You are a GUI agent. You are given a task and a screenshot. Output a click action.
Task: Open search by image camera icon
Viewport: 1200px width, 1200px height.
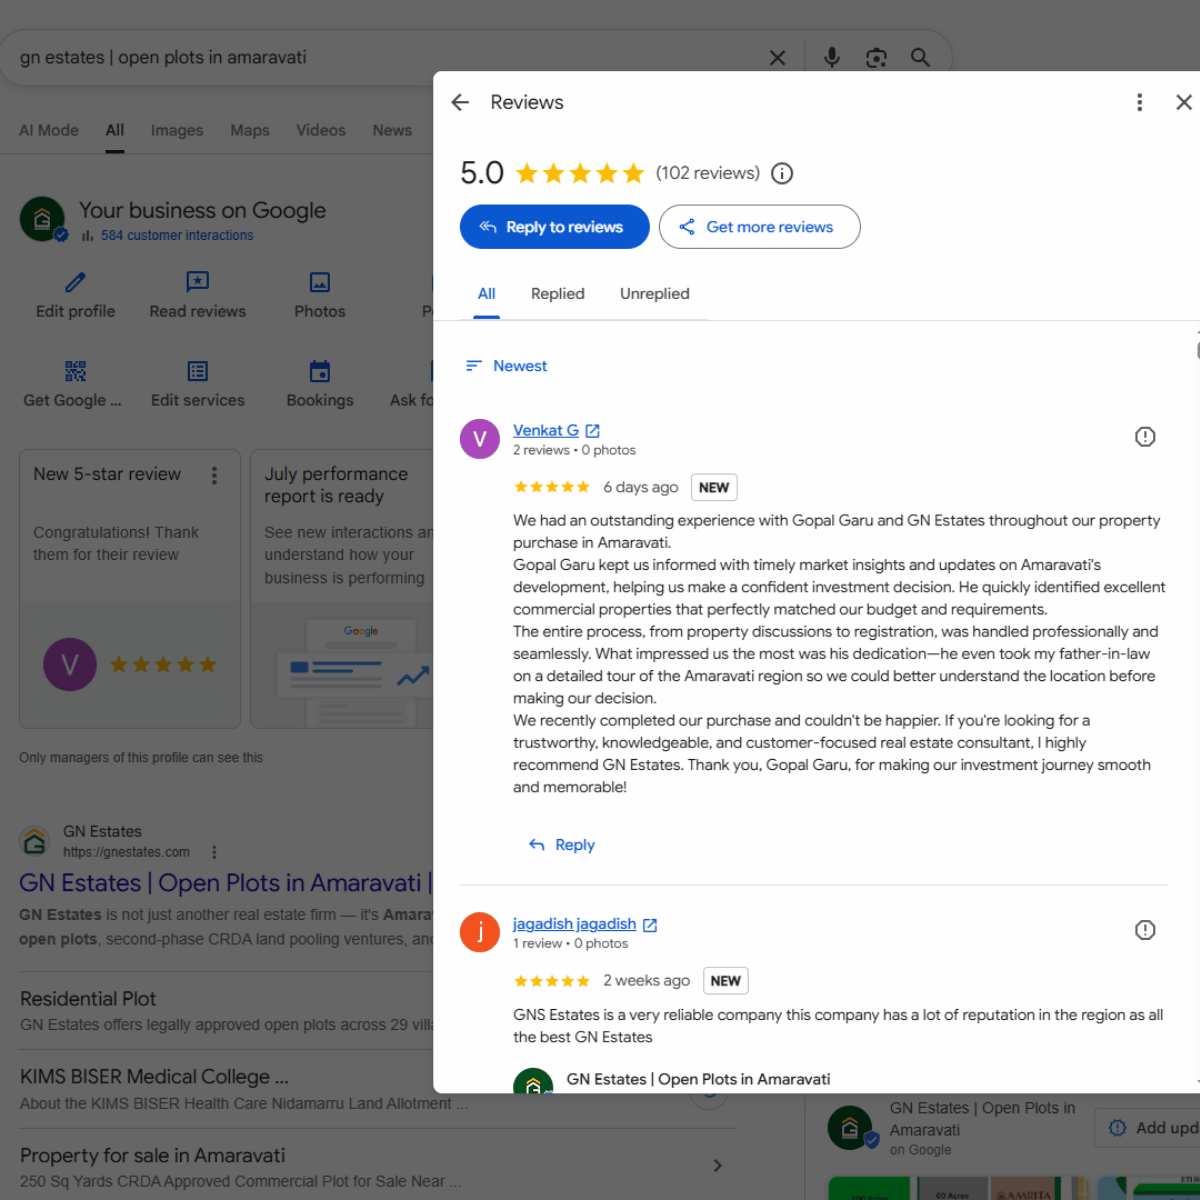tap(876, 58)
